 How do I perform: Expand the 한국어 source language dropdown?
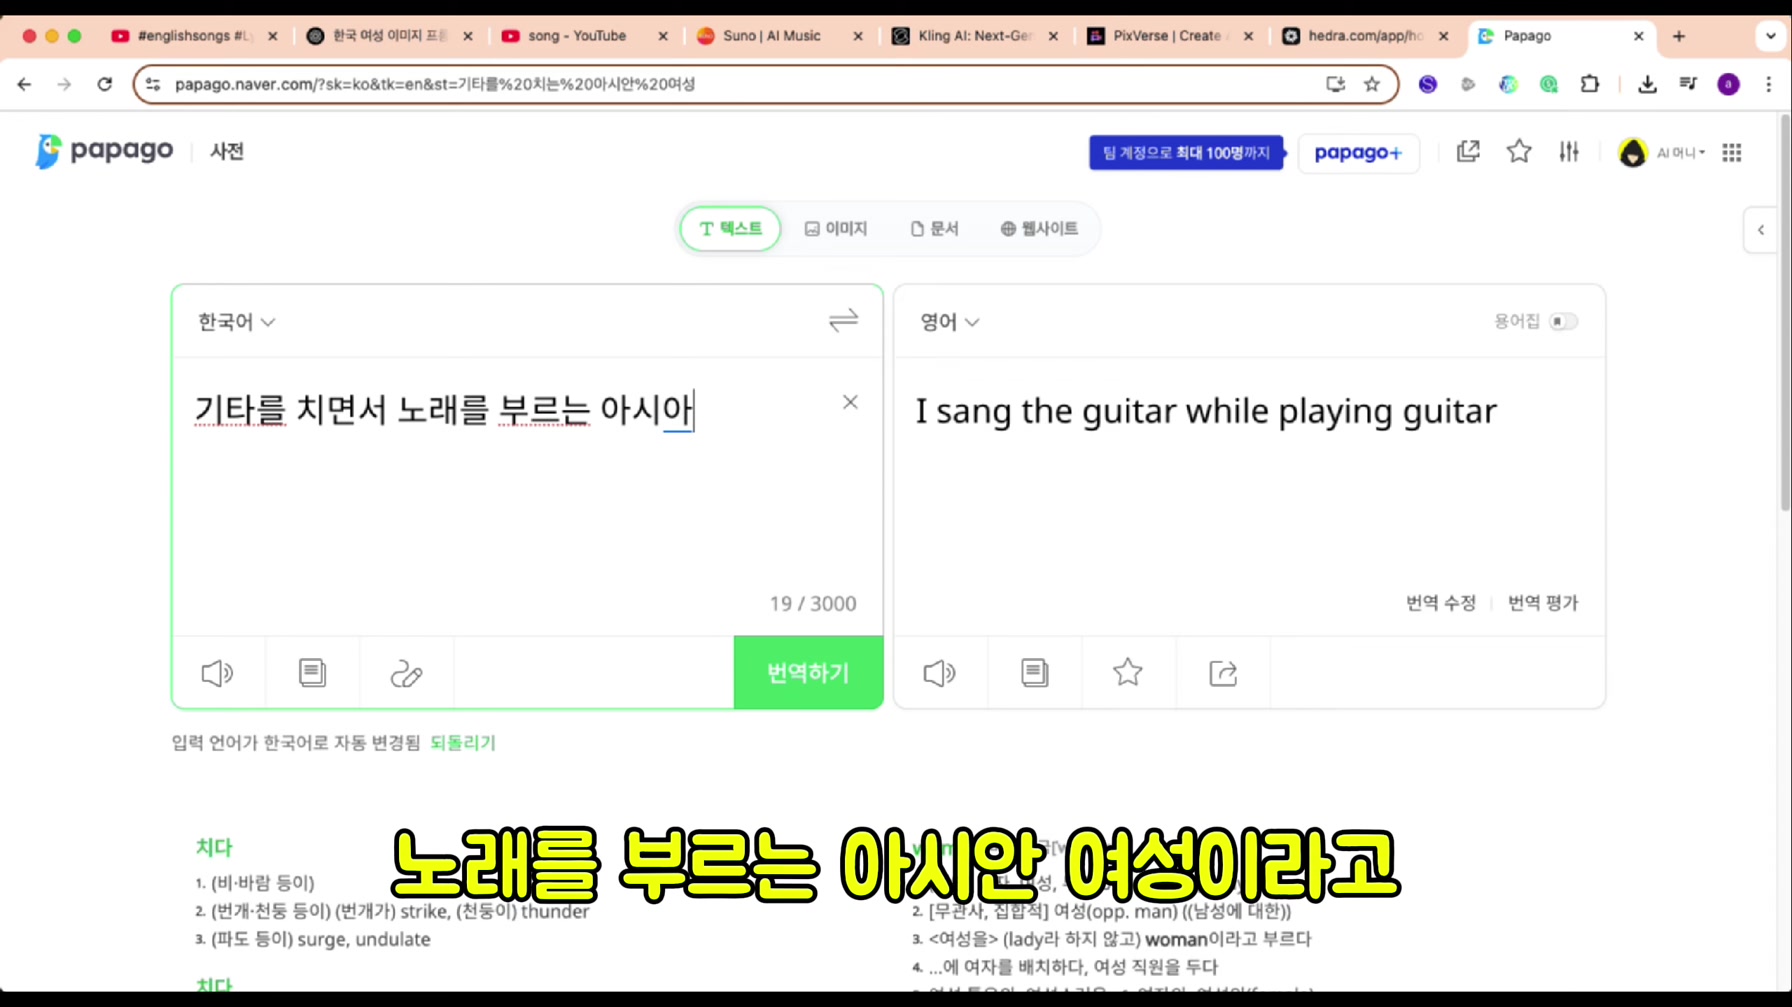236,321
